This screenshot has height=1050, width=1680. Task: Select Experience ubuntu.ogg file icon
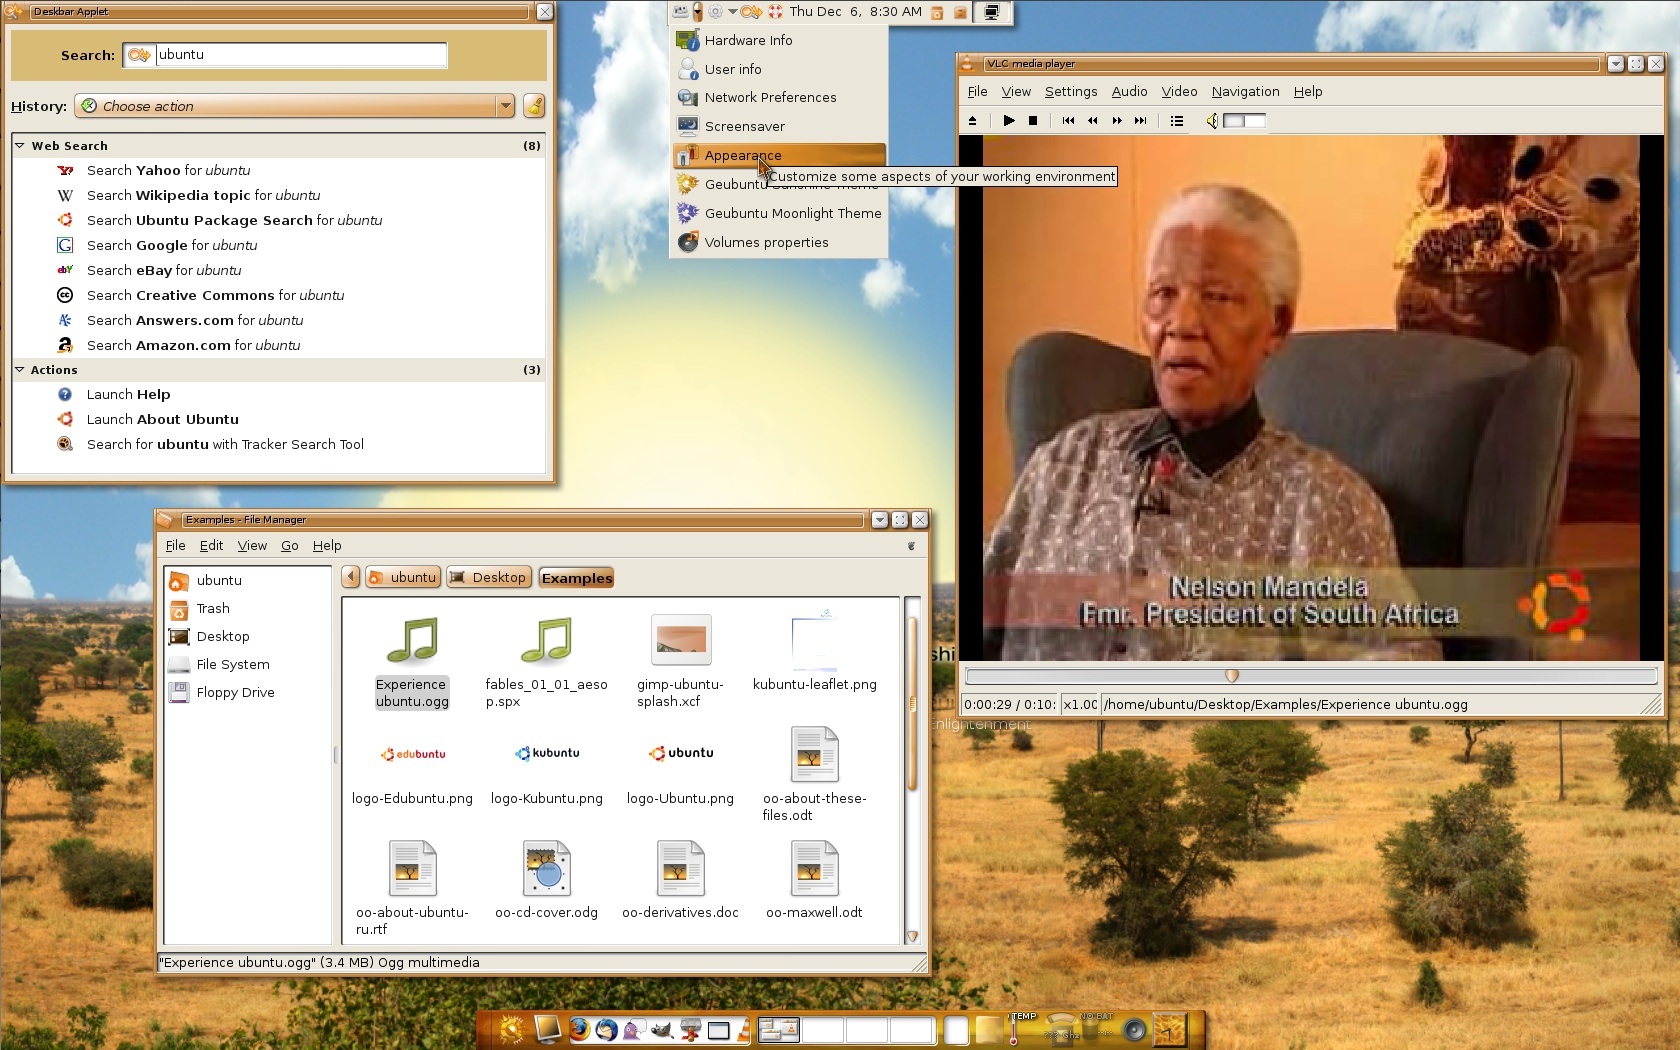(x=412, y=641)
